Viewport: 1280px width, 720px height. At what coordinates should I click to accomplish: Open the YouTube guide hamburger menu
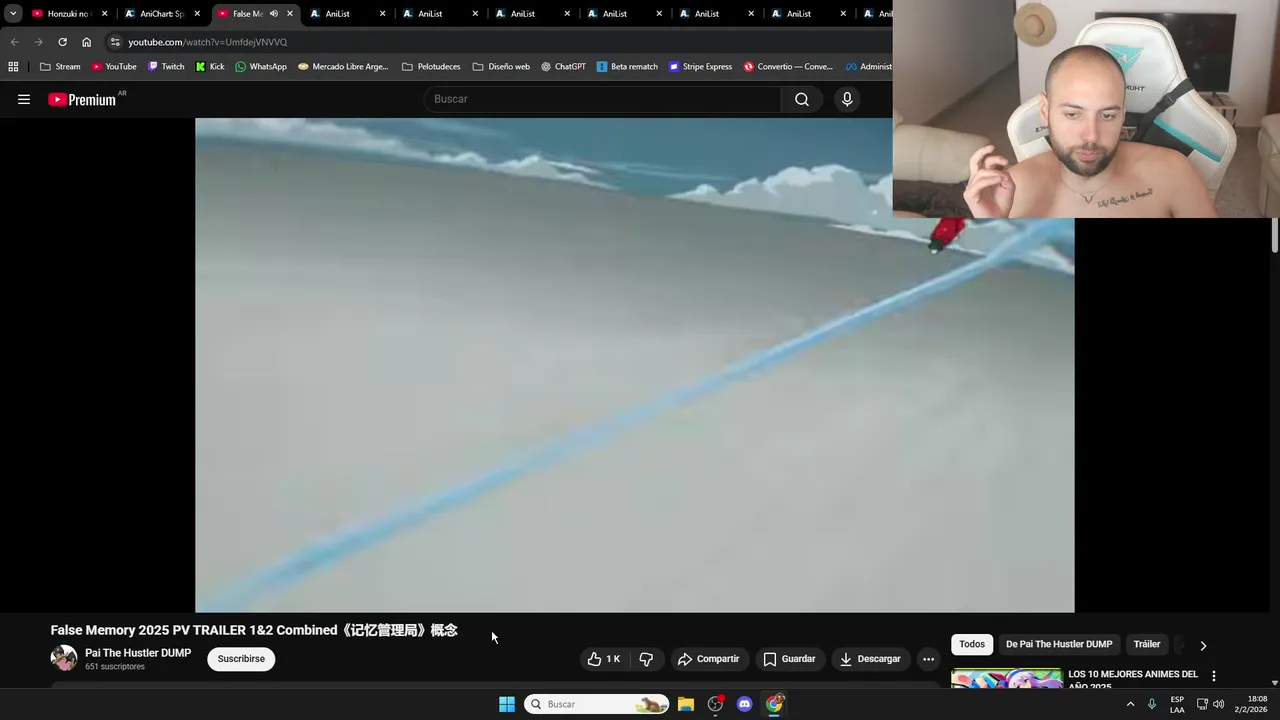(24, 99)
